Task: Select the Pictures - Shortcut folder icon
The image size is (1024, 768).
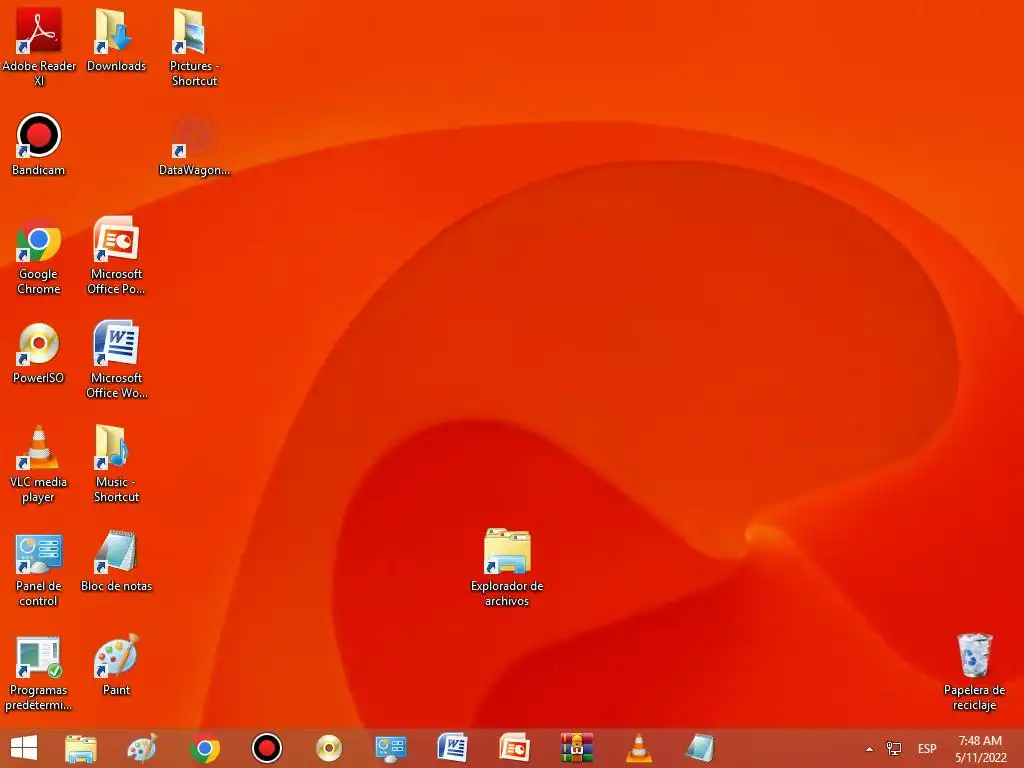Action: pos(194,46)
